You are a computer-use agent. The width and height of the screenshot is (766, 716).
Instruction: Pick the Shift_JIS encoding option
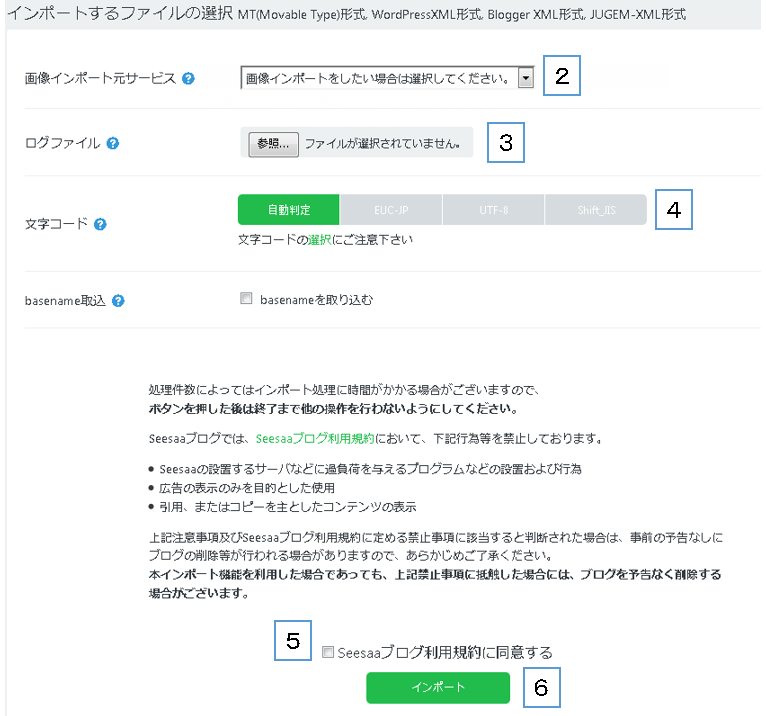point(596,210)
